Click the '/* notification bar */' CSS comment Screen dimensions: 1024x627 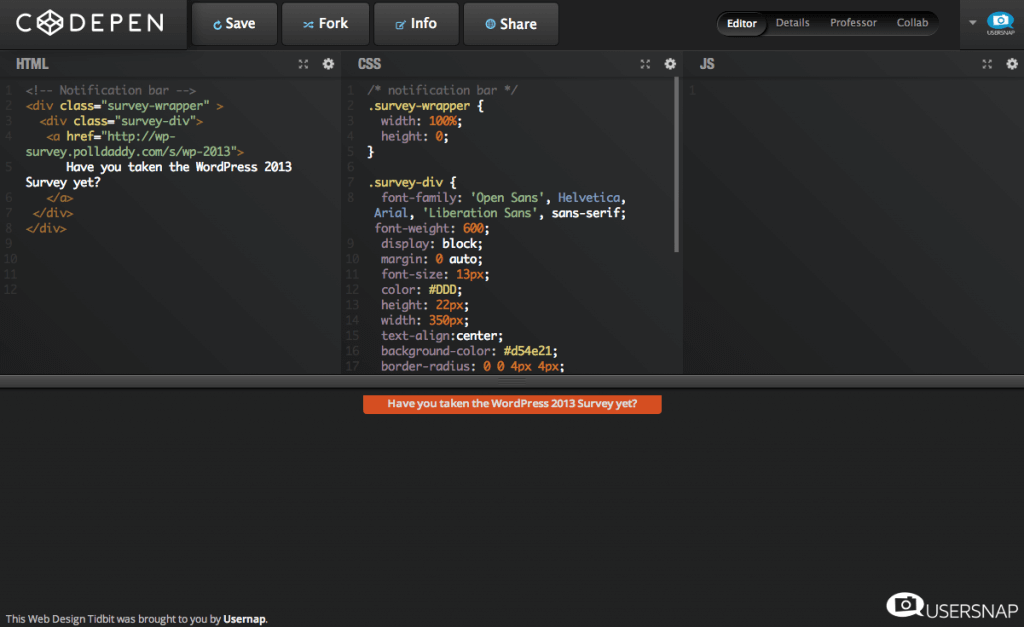point(442,90)
